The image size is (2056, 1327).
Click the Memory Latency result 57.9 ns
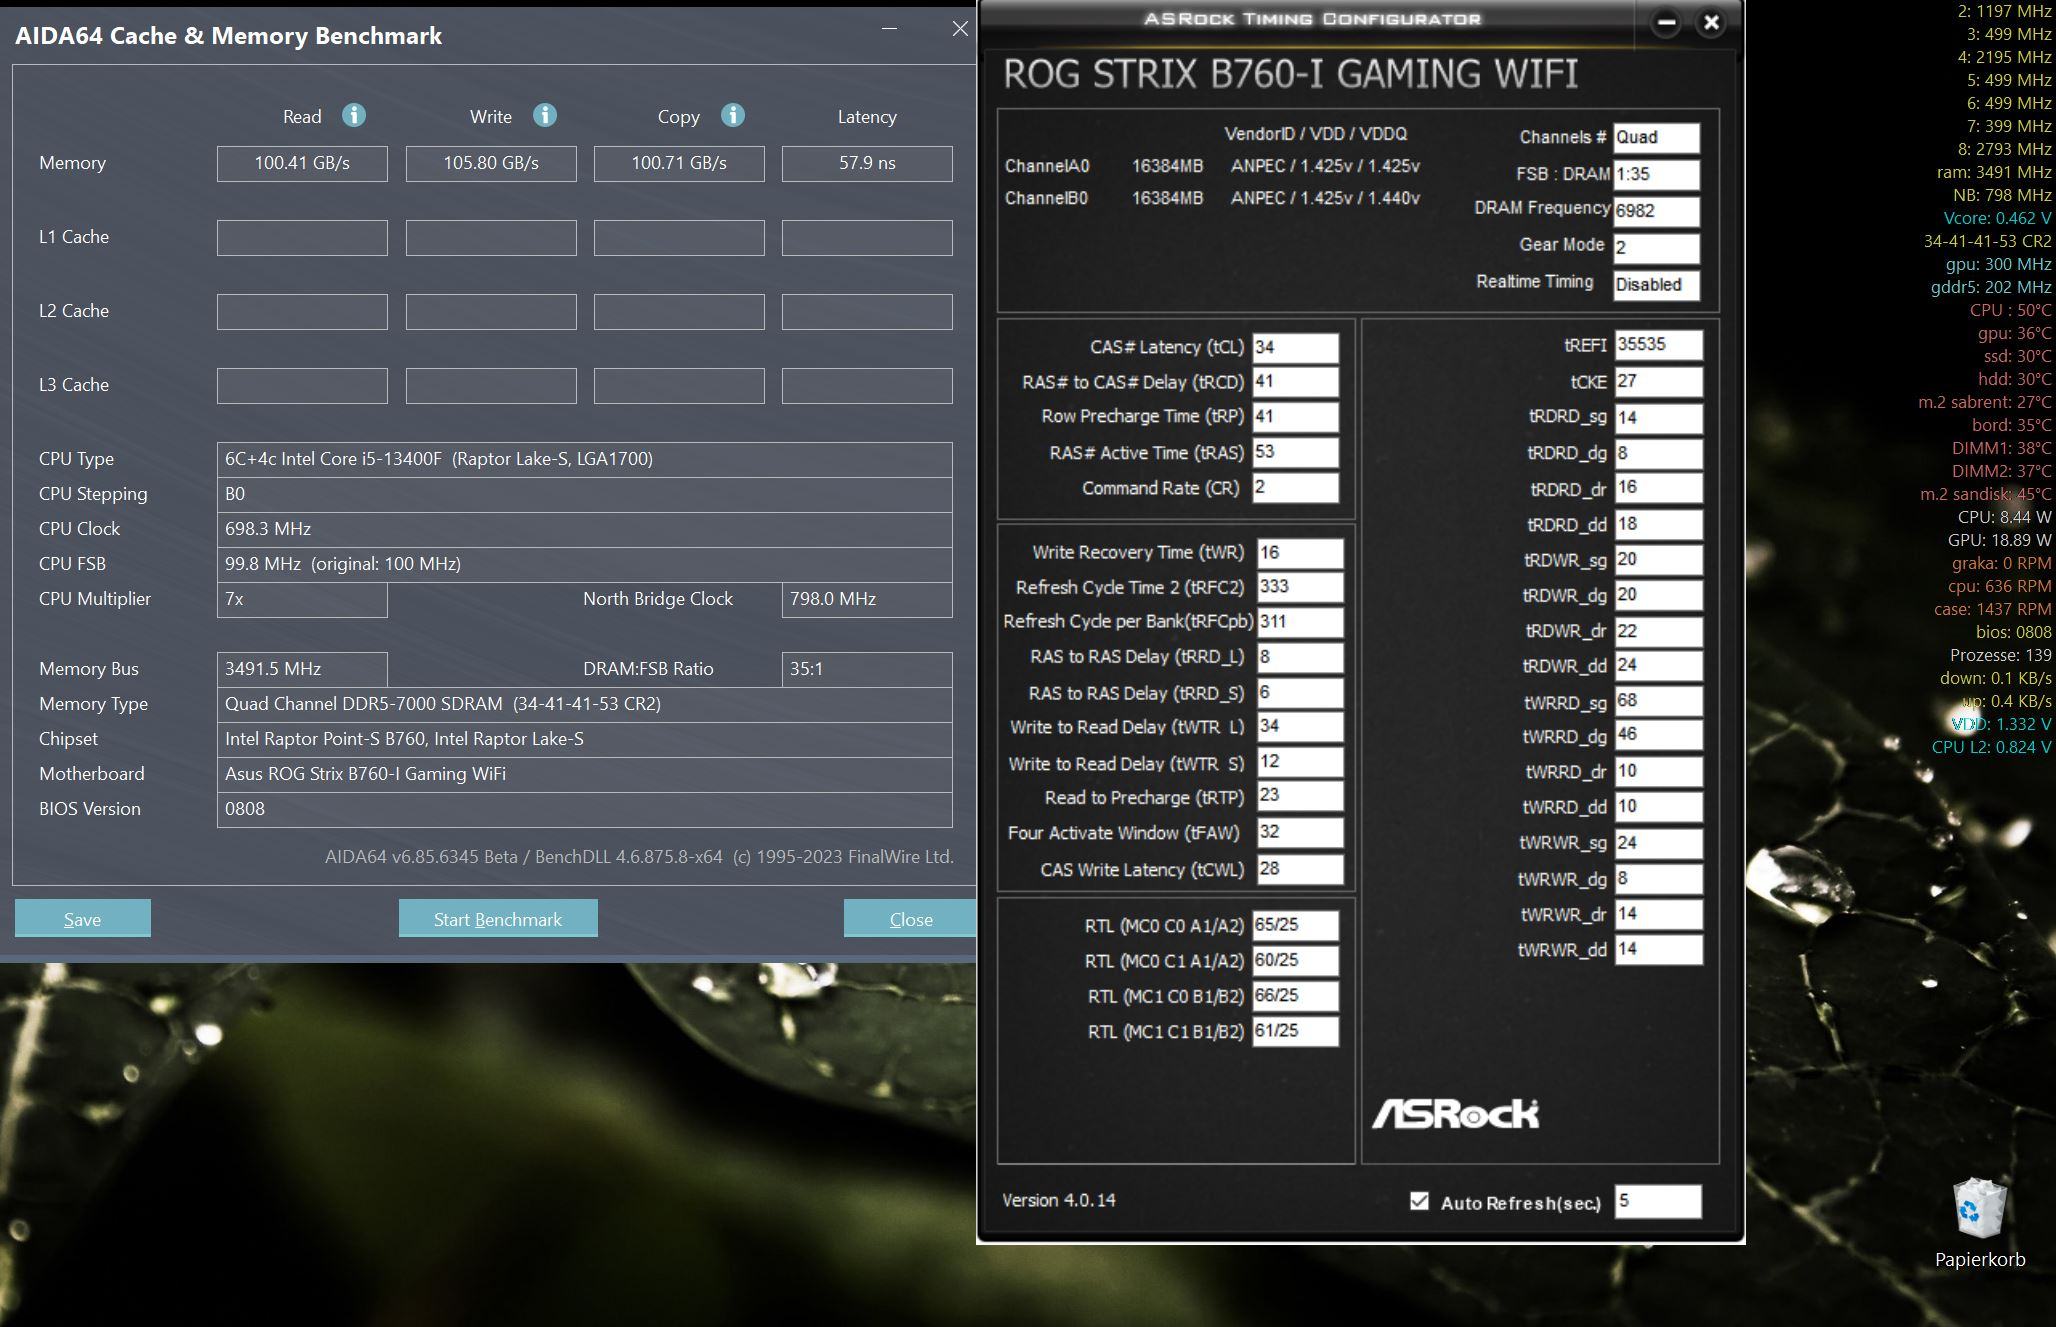[867, 163]
